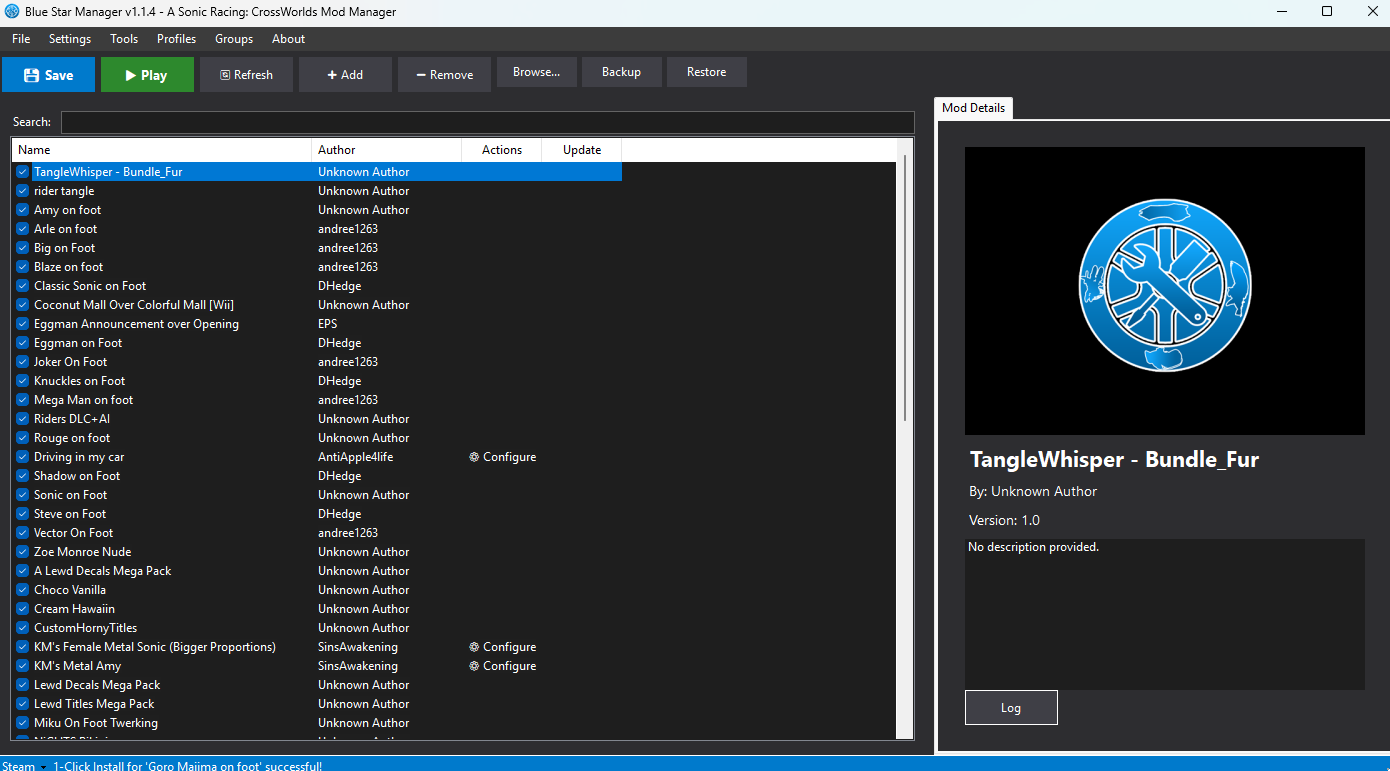Select the Mega Man on foot row
Viewport: 1390px width, 771px height.
(317, 400)
